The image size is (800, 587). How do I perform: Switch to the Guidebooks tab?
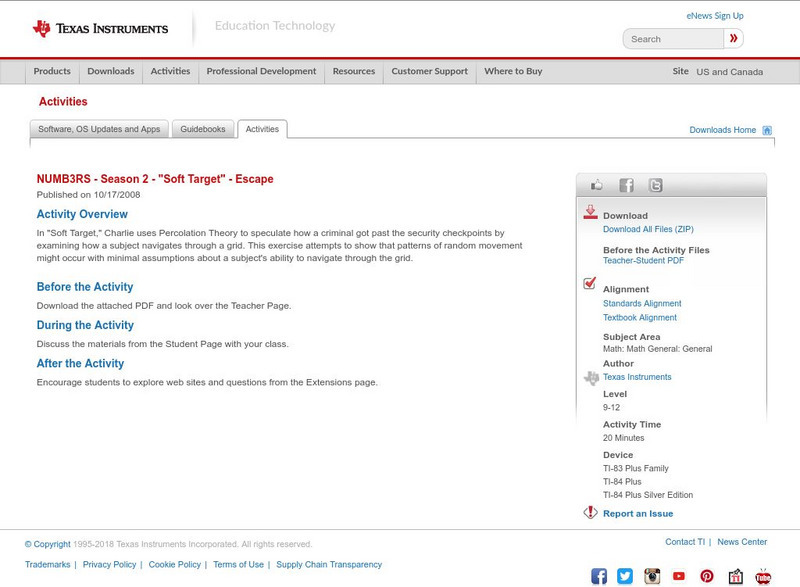click(203, 129)
